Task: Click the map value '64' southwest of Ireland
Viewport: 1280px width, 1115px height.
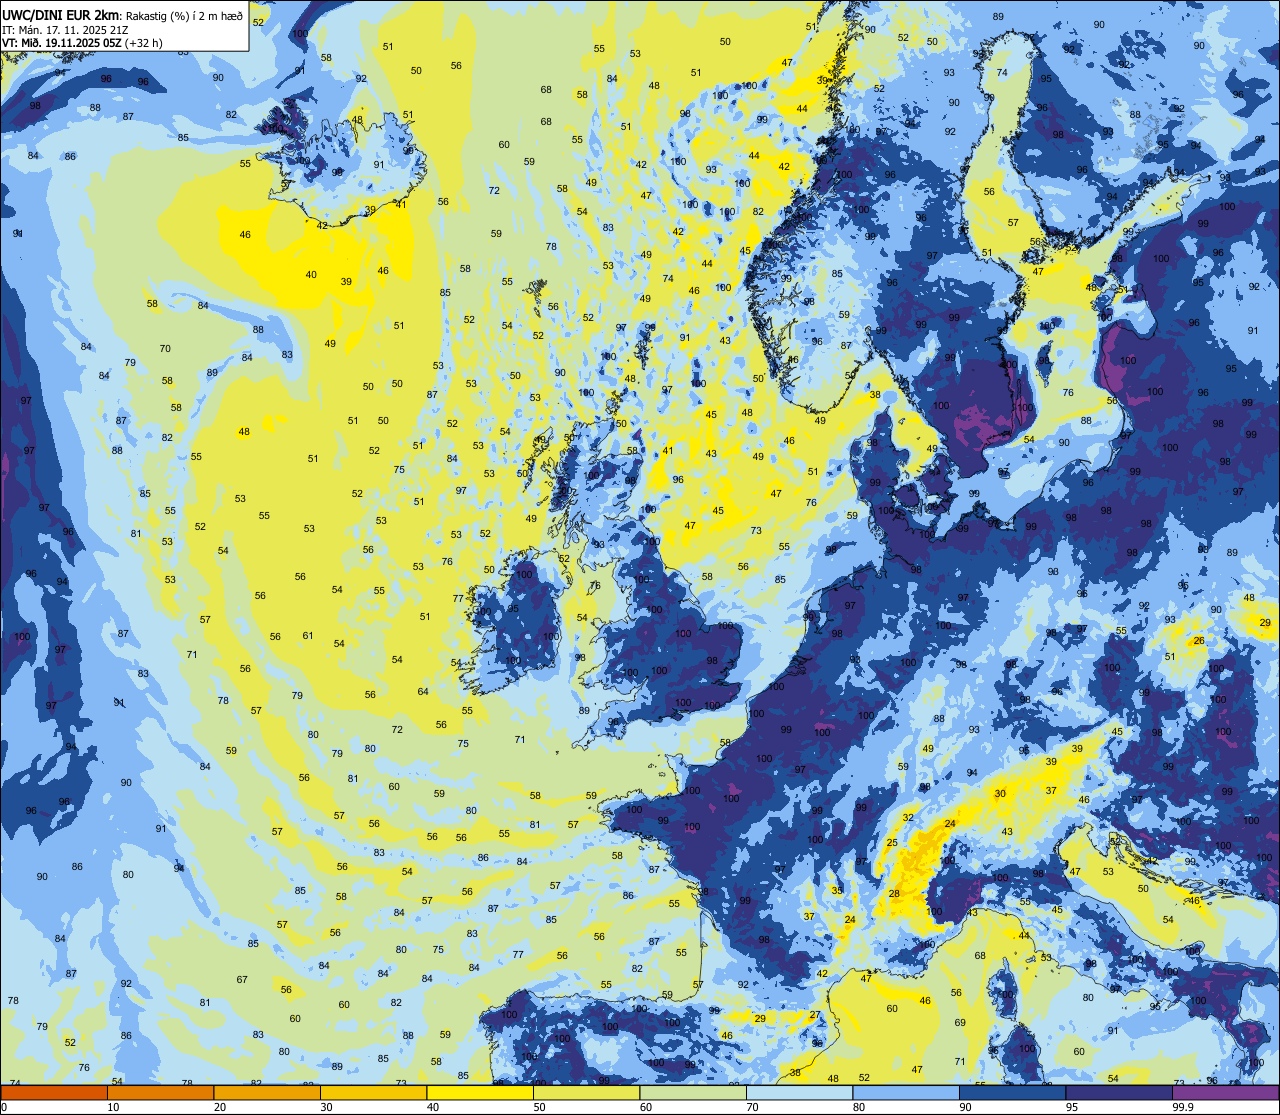Action: pos(423,692)
